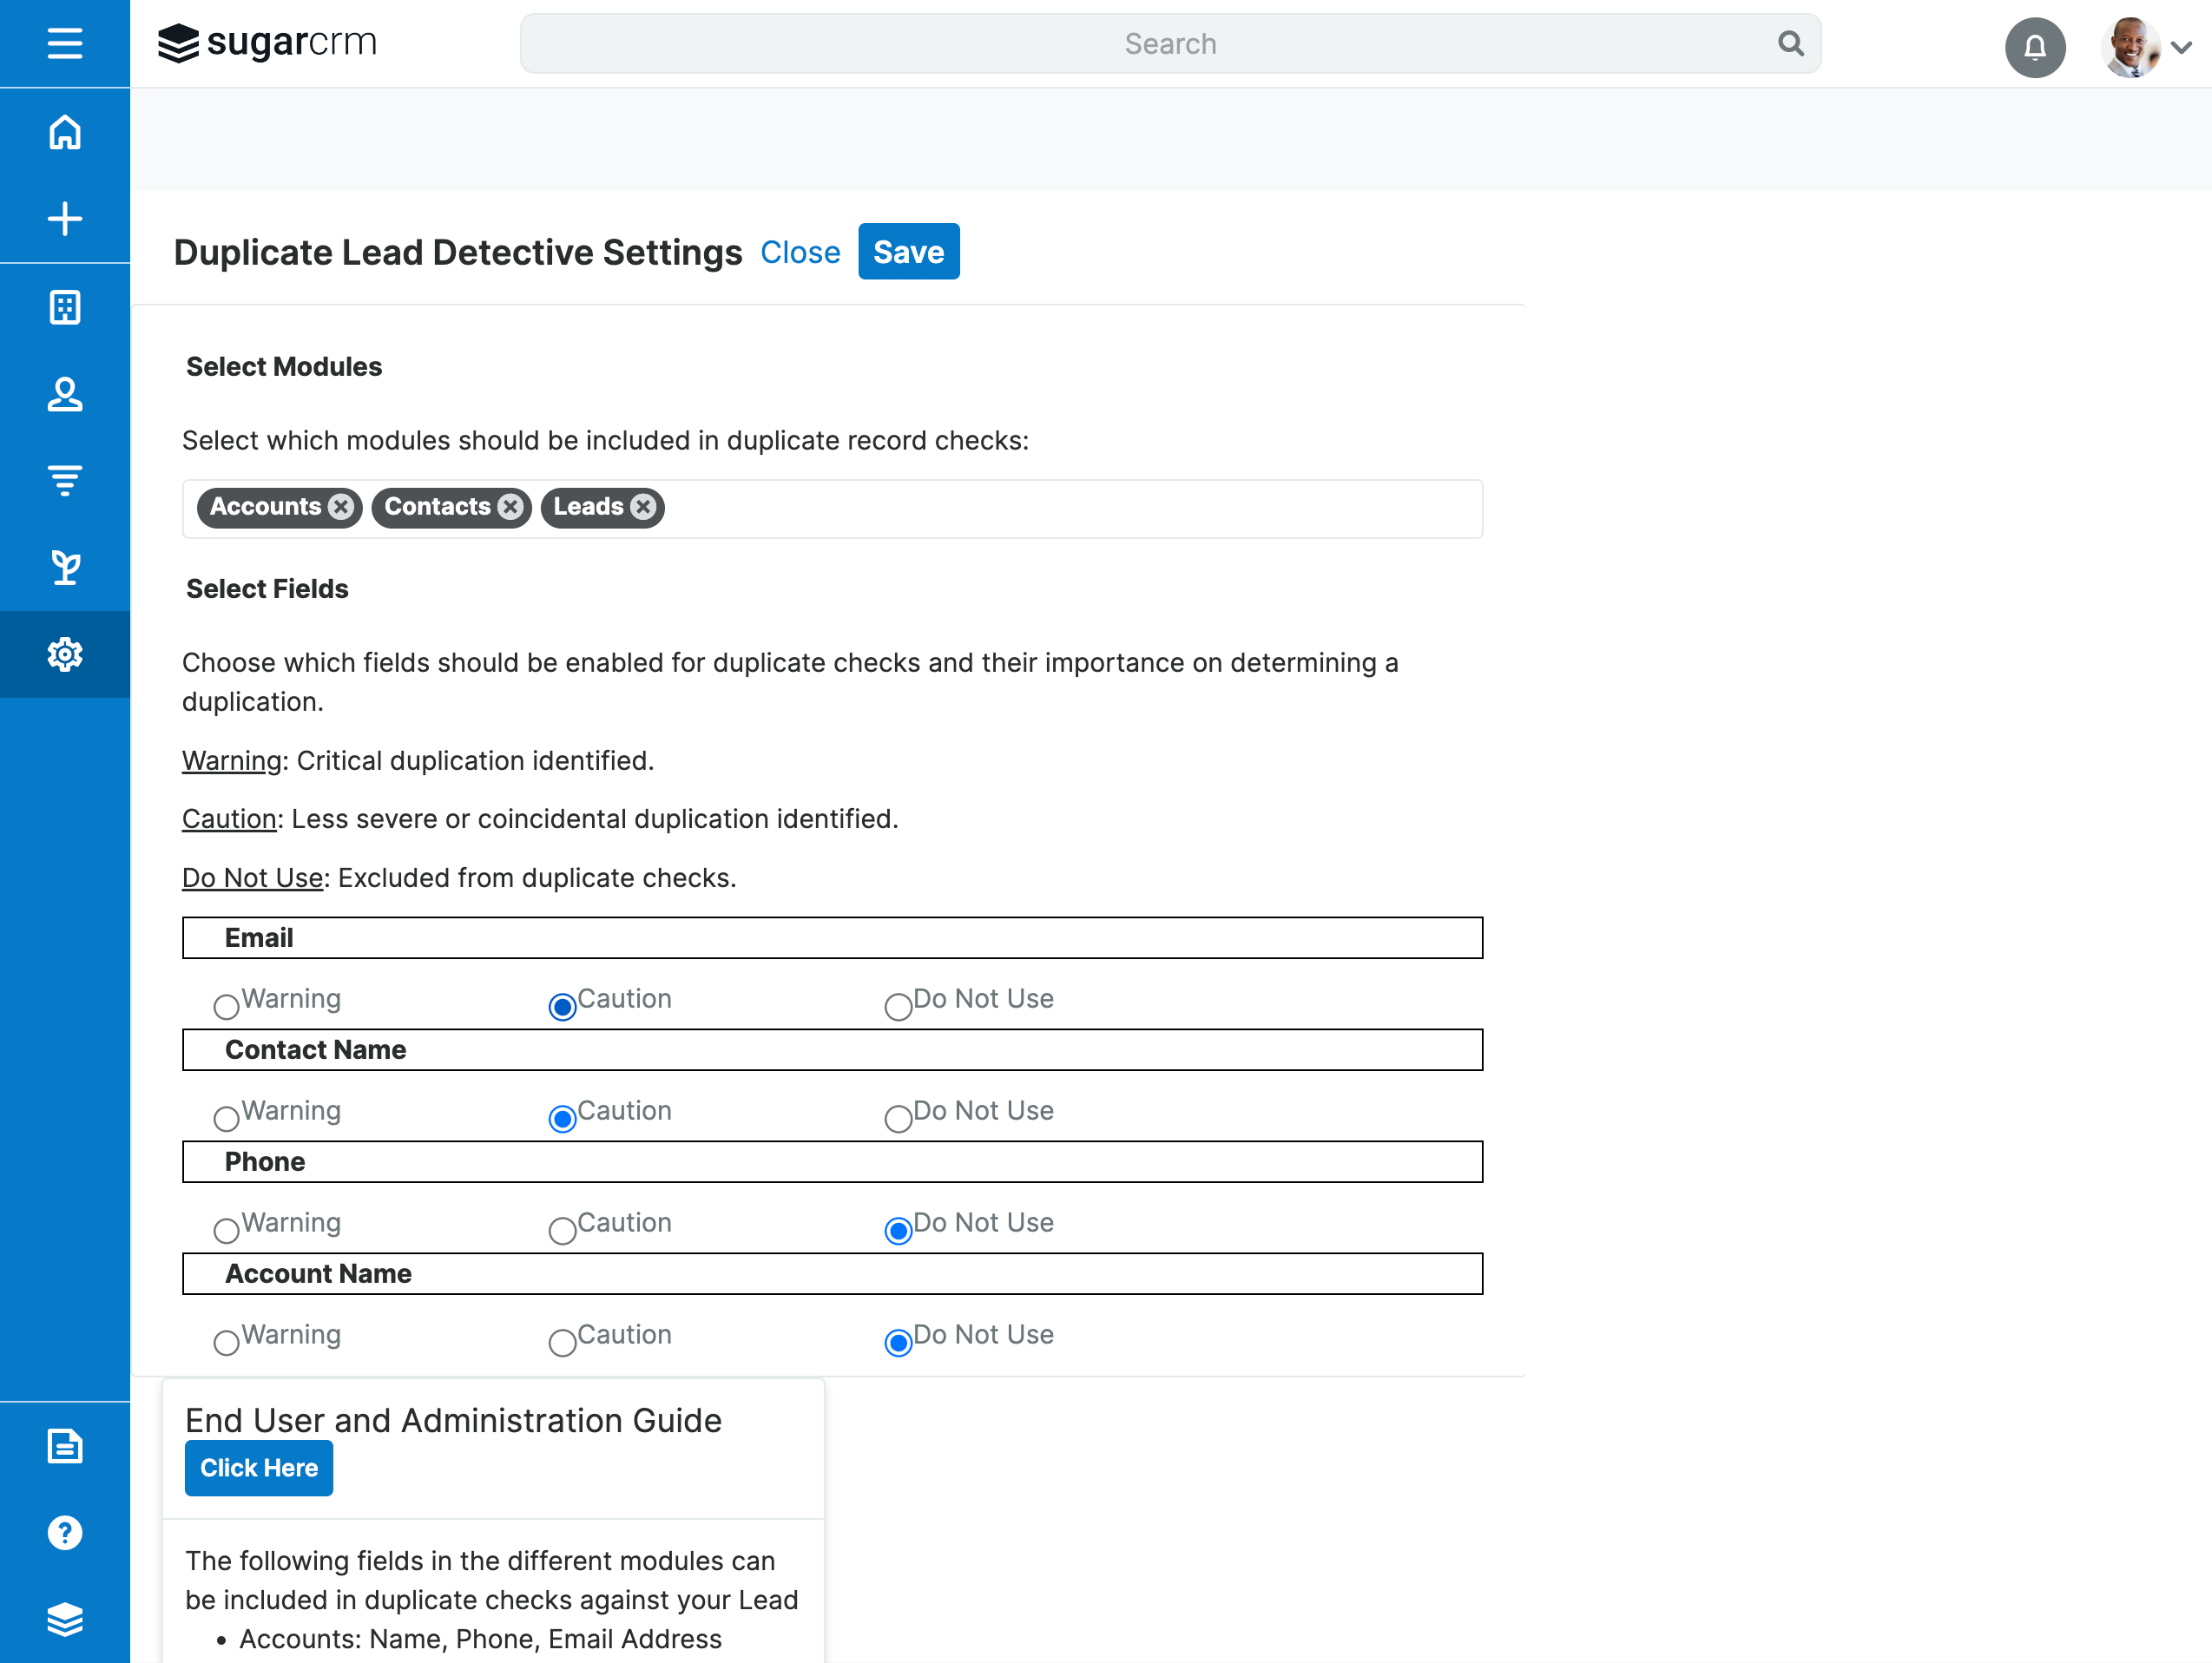Select Do Not Use for Phone
The width and height of the screenshot is (2212, 1663).
point(898,1230)
